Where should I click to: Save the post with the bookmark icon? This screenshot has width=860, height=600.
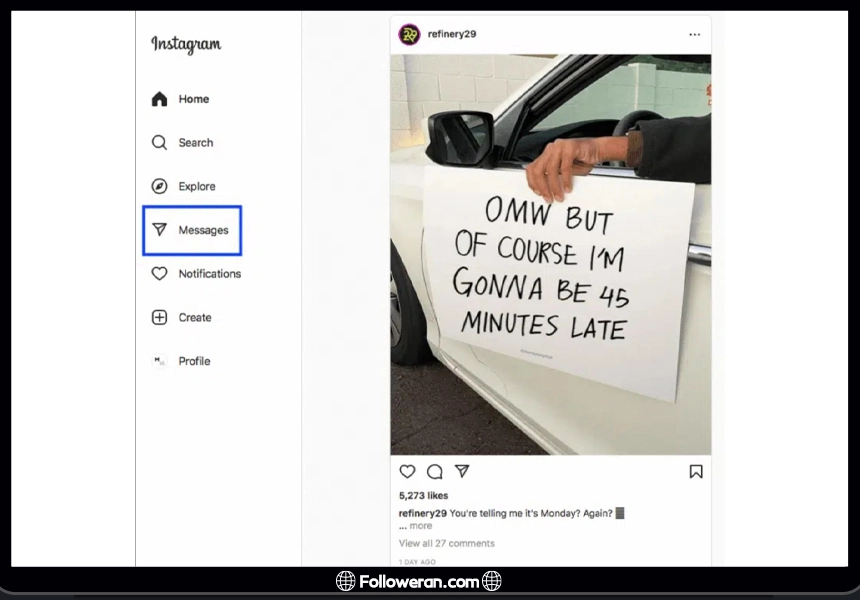click(695, 471)
